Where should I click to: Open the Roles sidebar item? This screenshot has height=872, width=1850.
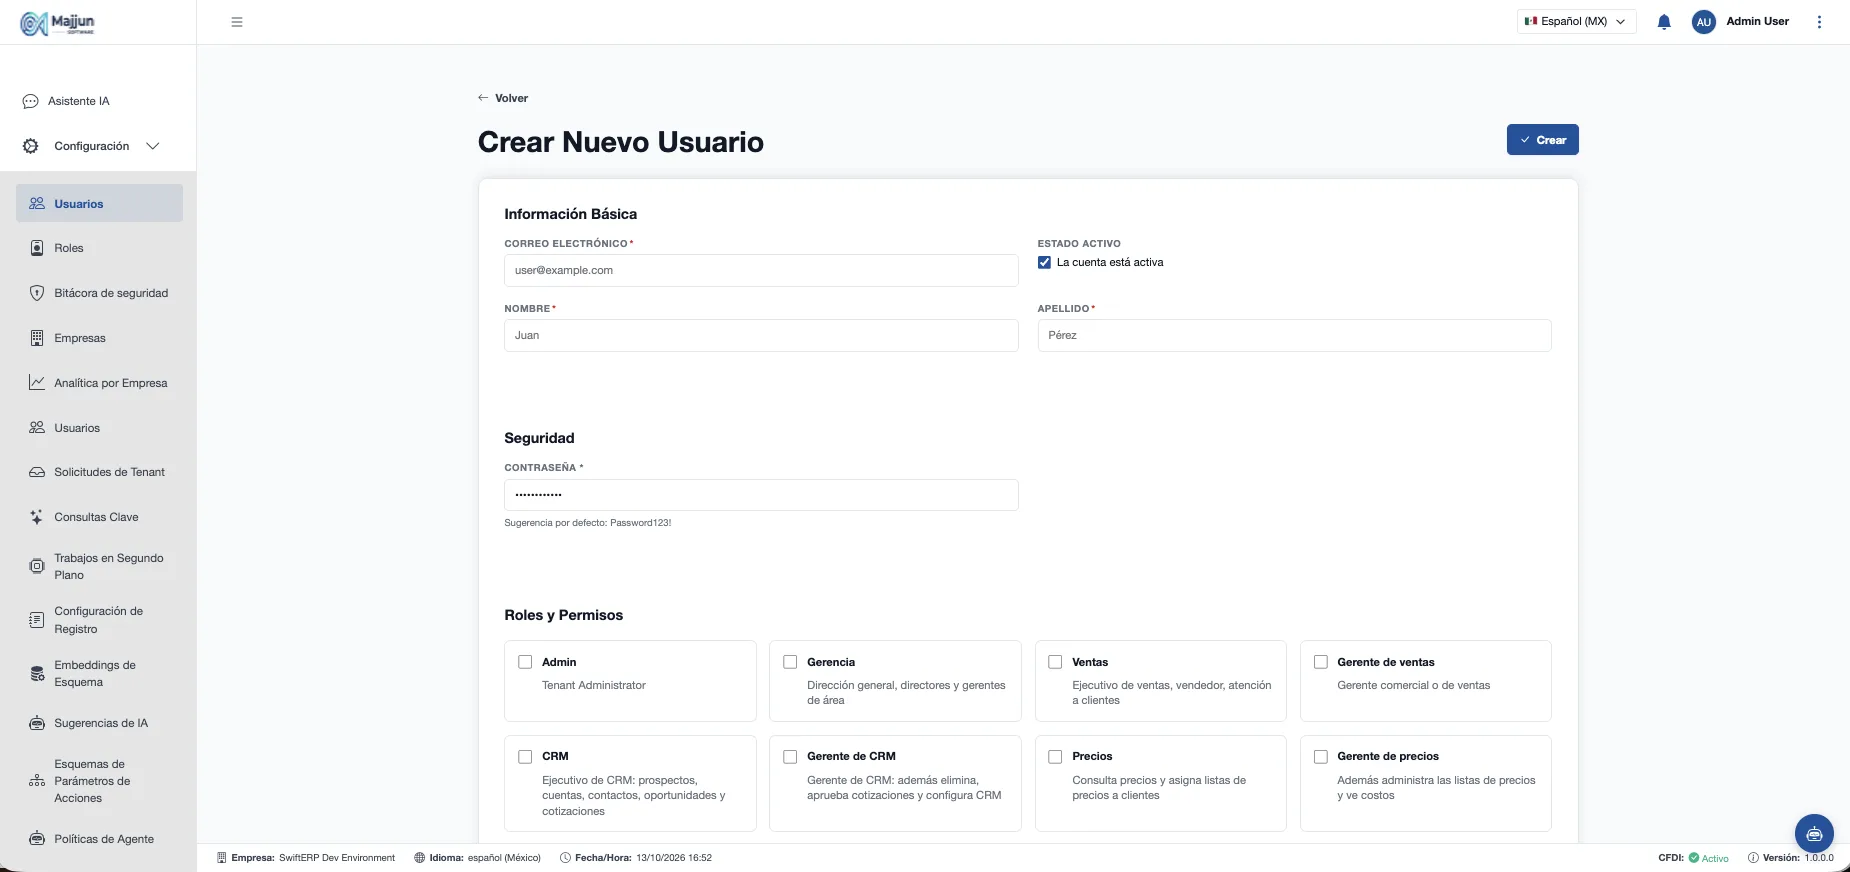pyautogui.click(x=99, y=248)
